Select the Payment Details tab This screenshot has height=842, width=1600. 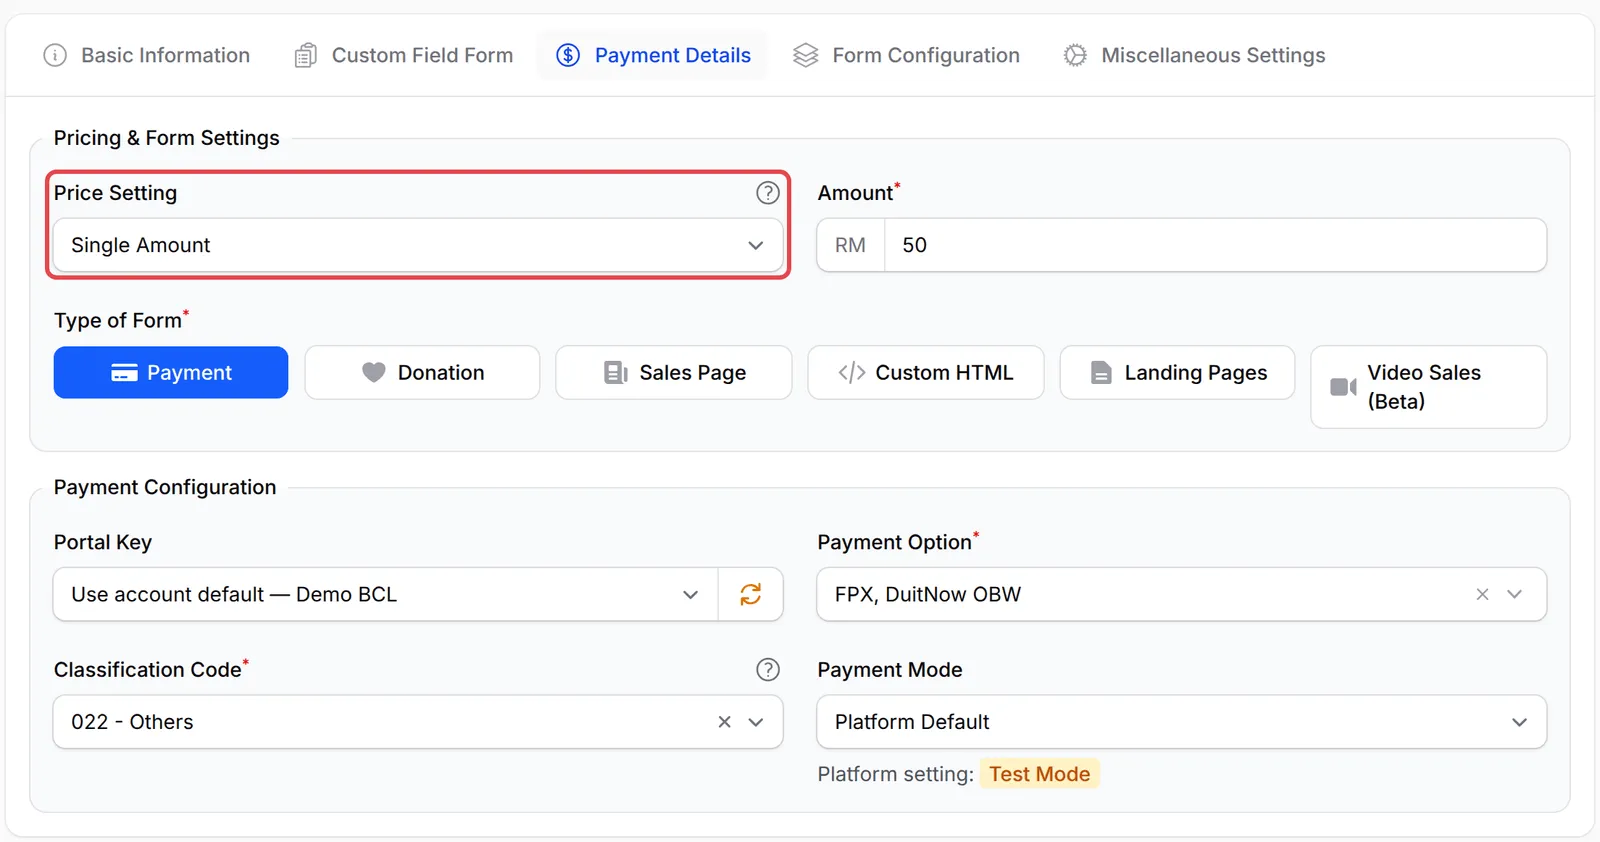pos(653,55)
